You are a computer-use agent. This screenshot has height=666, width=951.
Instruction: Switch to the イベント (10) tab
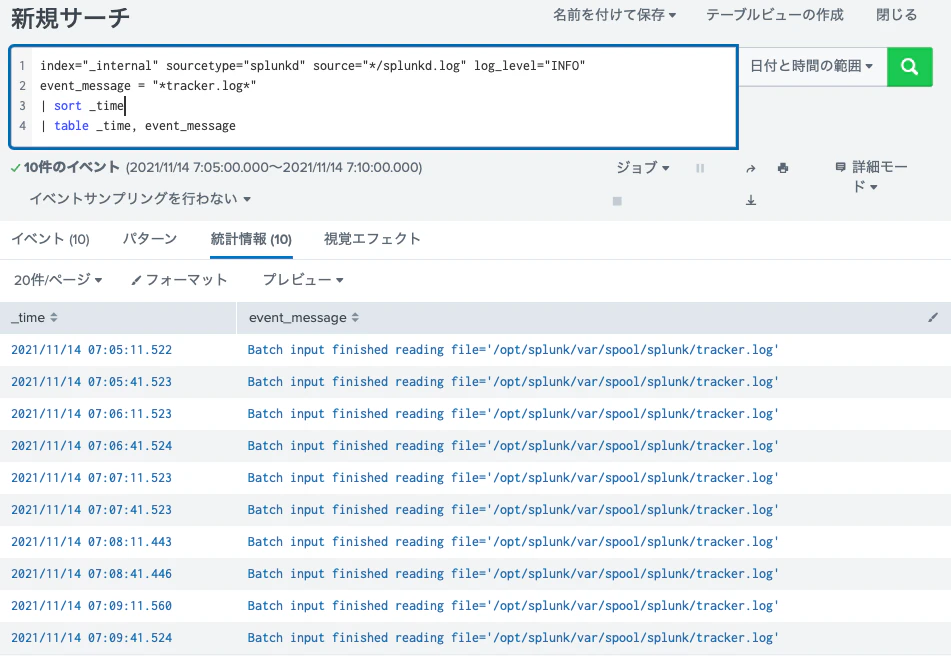click(x=50, y=239)
